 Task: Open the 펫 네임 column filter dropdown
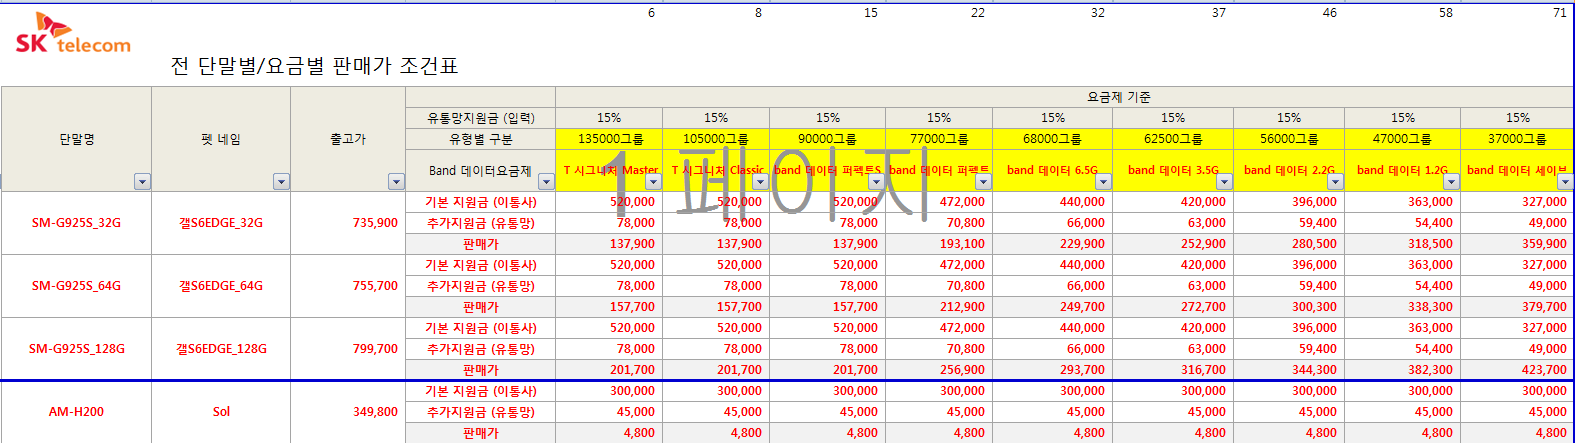point(281,181)
